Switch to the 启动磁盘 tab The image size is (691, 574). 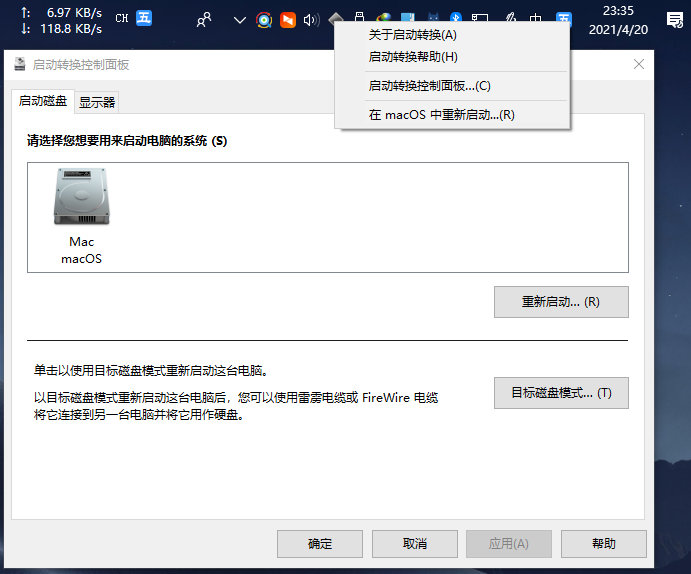[43, 101]
